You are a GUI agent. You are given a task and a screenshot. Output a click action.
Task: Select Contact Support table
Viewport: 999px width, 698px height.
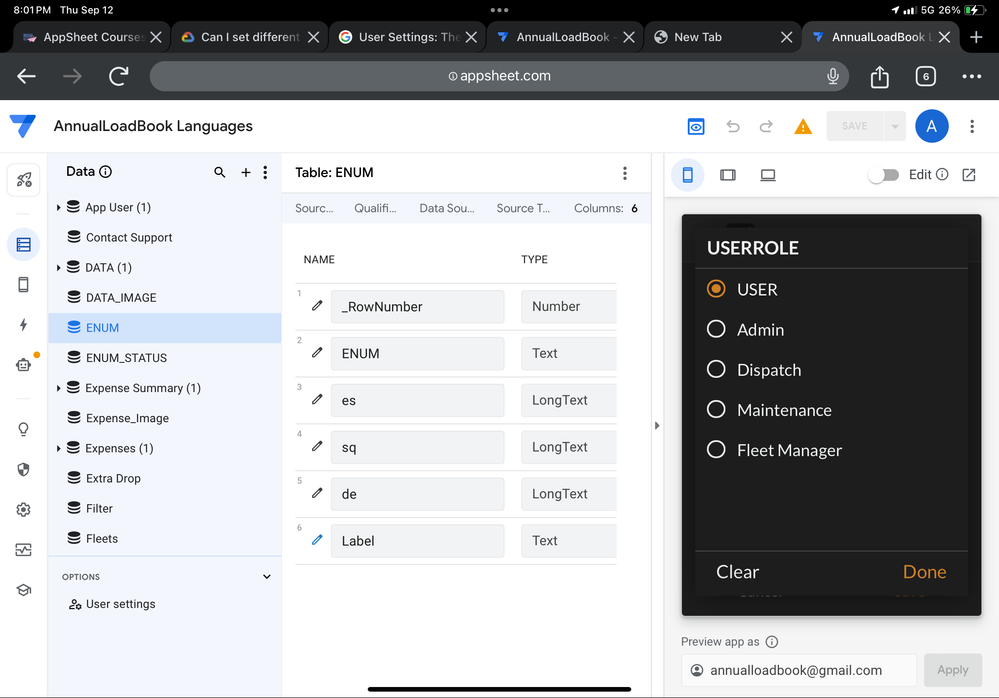pyautogui.click(x=165, y=238)
